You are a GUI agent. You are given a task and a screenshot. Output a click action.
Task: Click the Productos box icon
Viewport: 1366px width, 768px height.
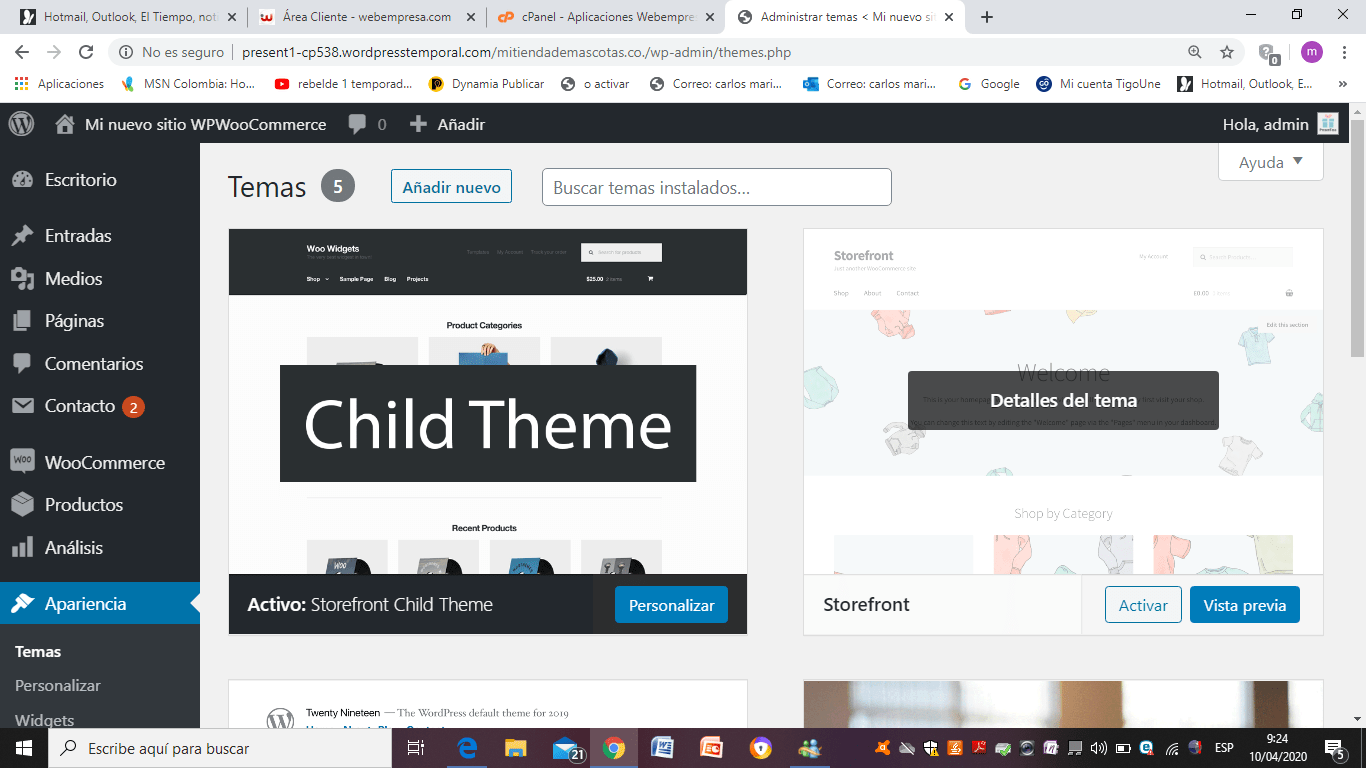(x=22, y=505)
